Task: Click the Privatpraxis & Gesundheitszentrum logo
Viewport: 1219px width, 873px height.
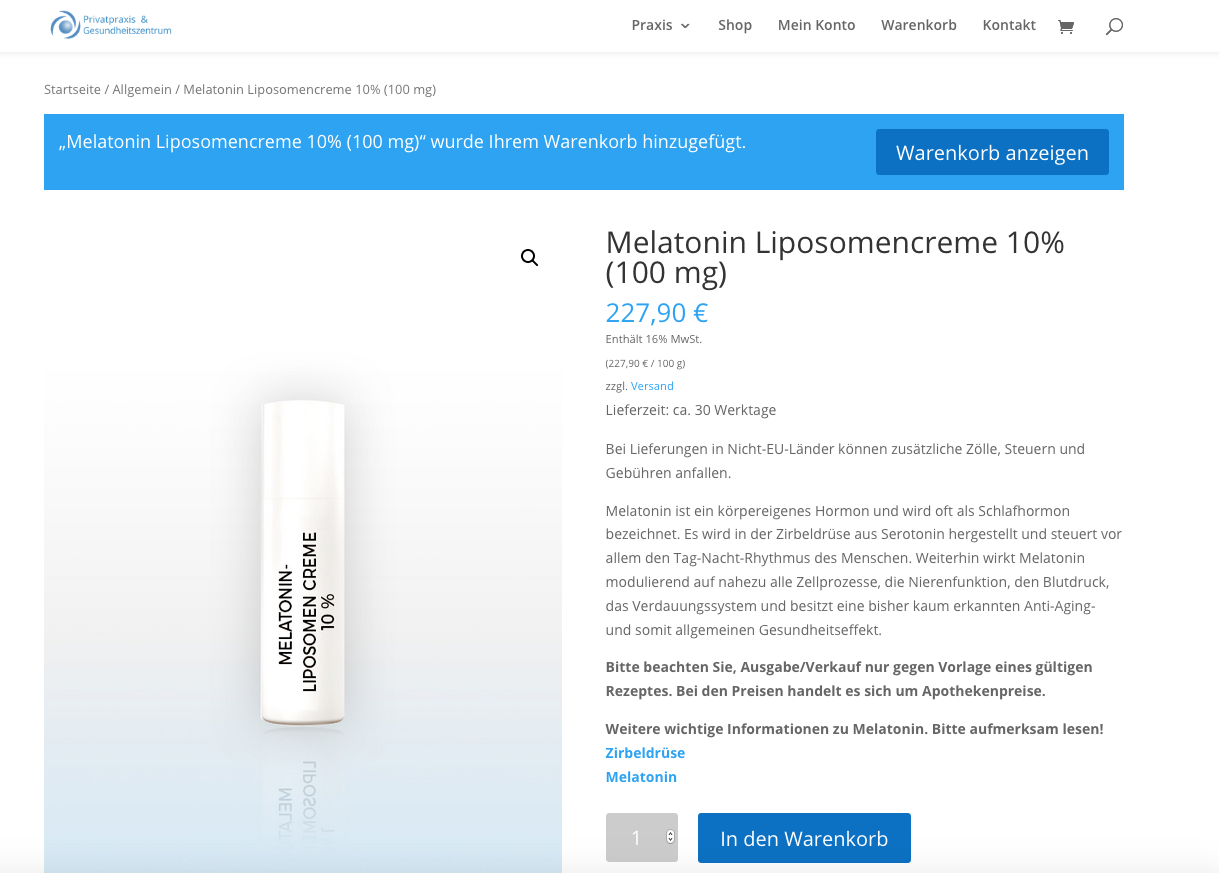Action: (x=111, y=25)
